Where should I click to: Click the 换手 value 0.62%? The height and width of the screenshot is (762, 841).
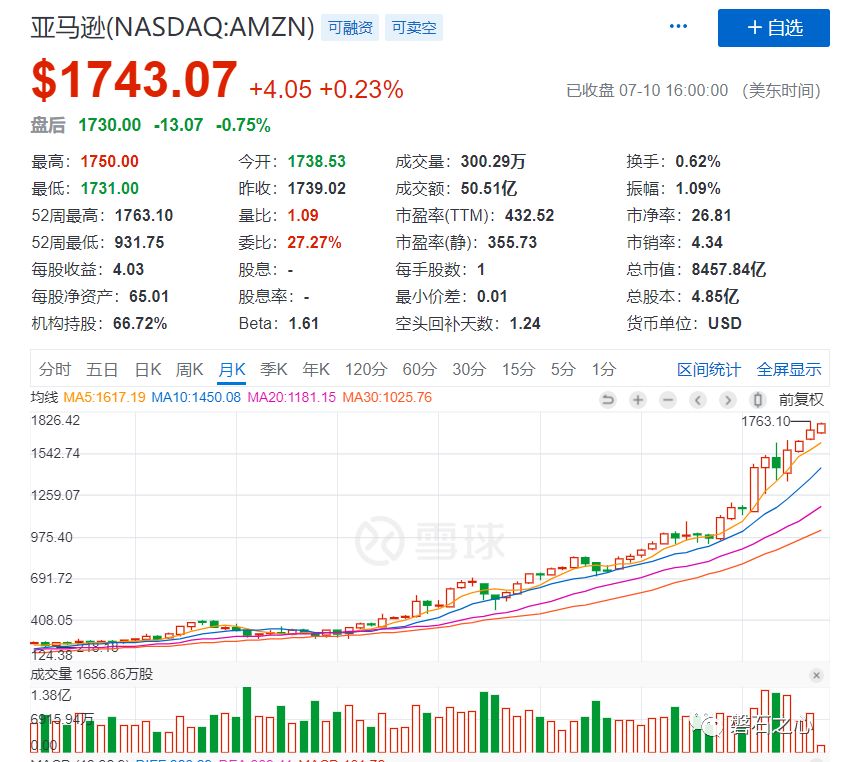click(x=697, y=161)
